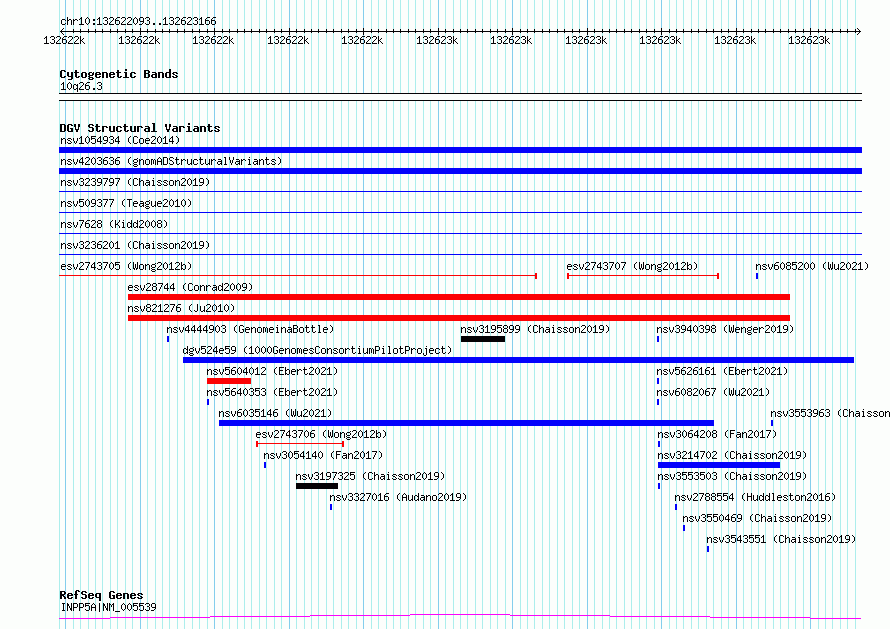
Task: Select the nsv4203636 gnomAD structural variant label
Action: 171,161
